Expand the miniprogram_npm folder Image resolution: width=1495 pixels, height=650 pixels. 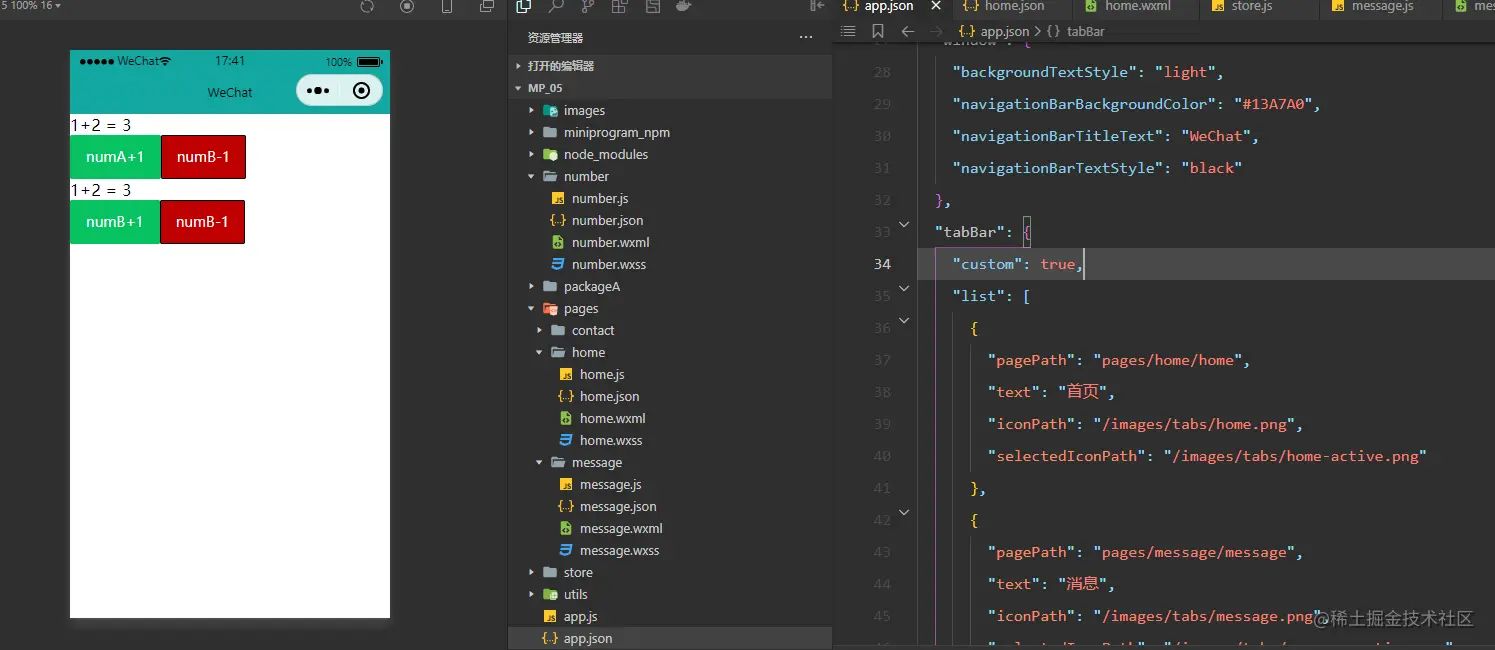click(670, 132)
